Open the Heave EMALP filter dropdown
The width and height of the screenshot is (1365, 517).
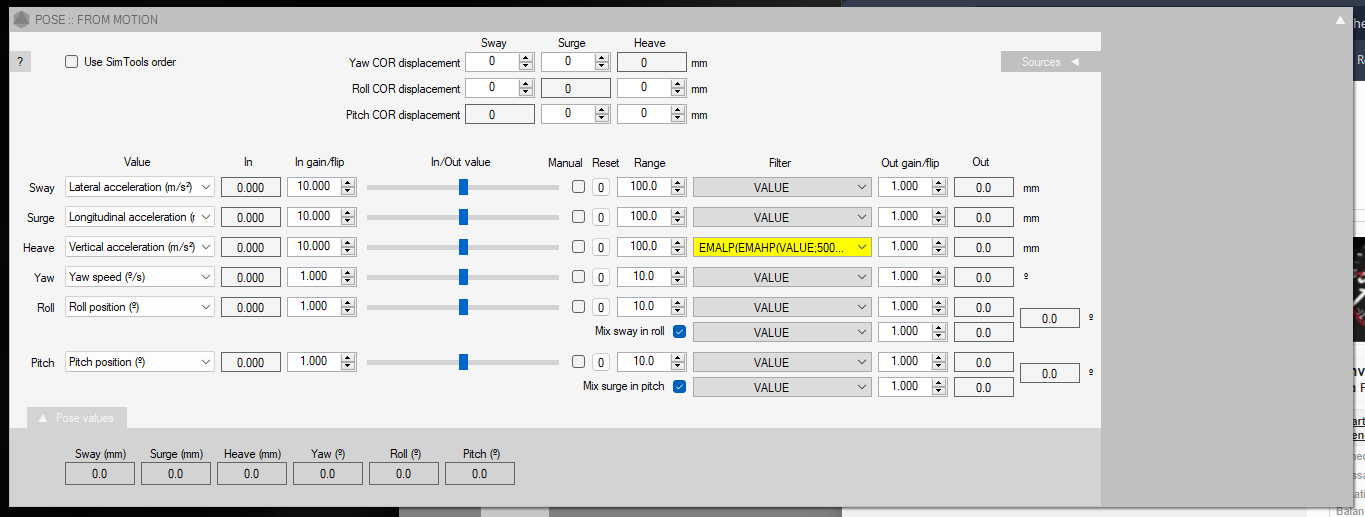782,247
